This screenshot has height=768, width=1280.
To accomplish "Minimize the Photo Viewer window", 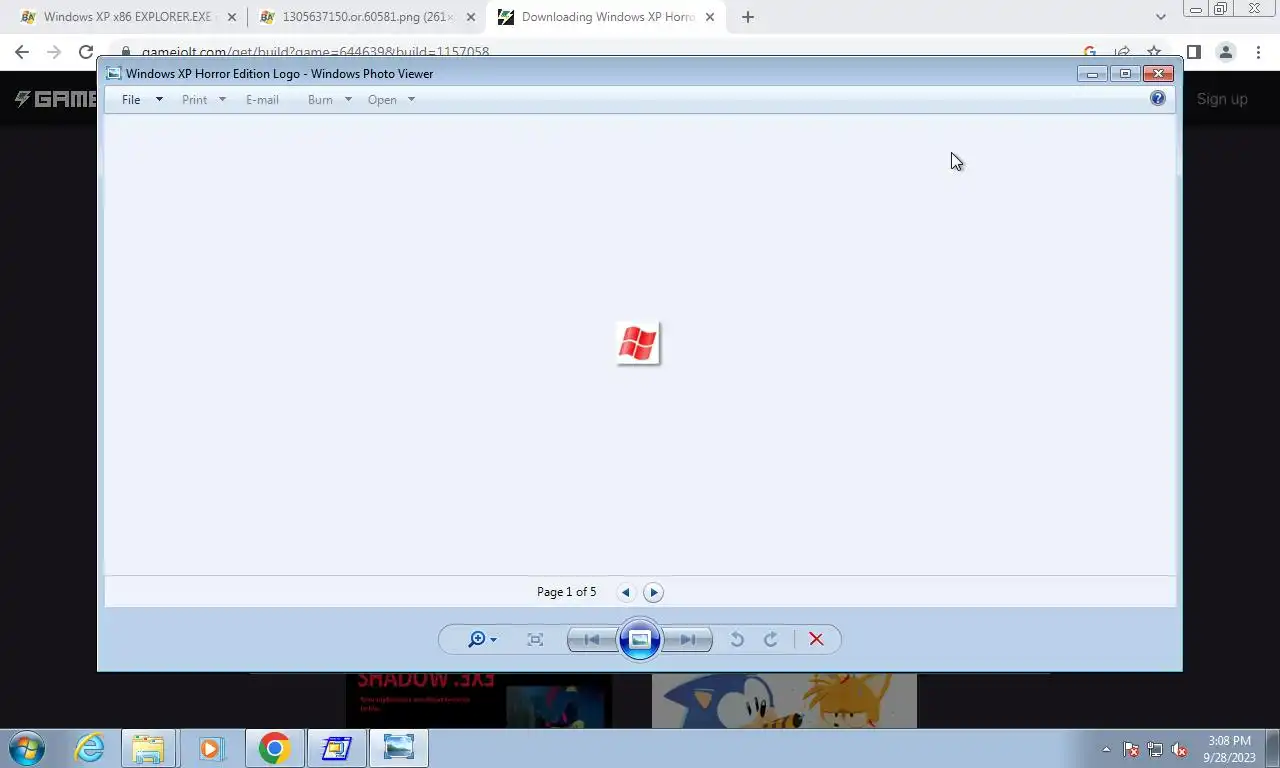I will point(1092,73).
